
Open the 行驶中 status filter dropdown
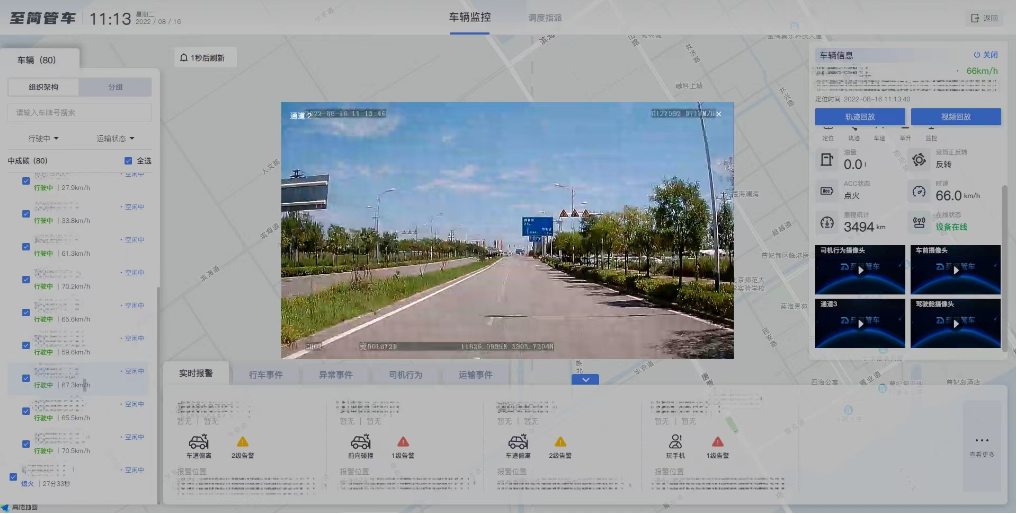[x=43, y=138]
